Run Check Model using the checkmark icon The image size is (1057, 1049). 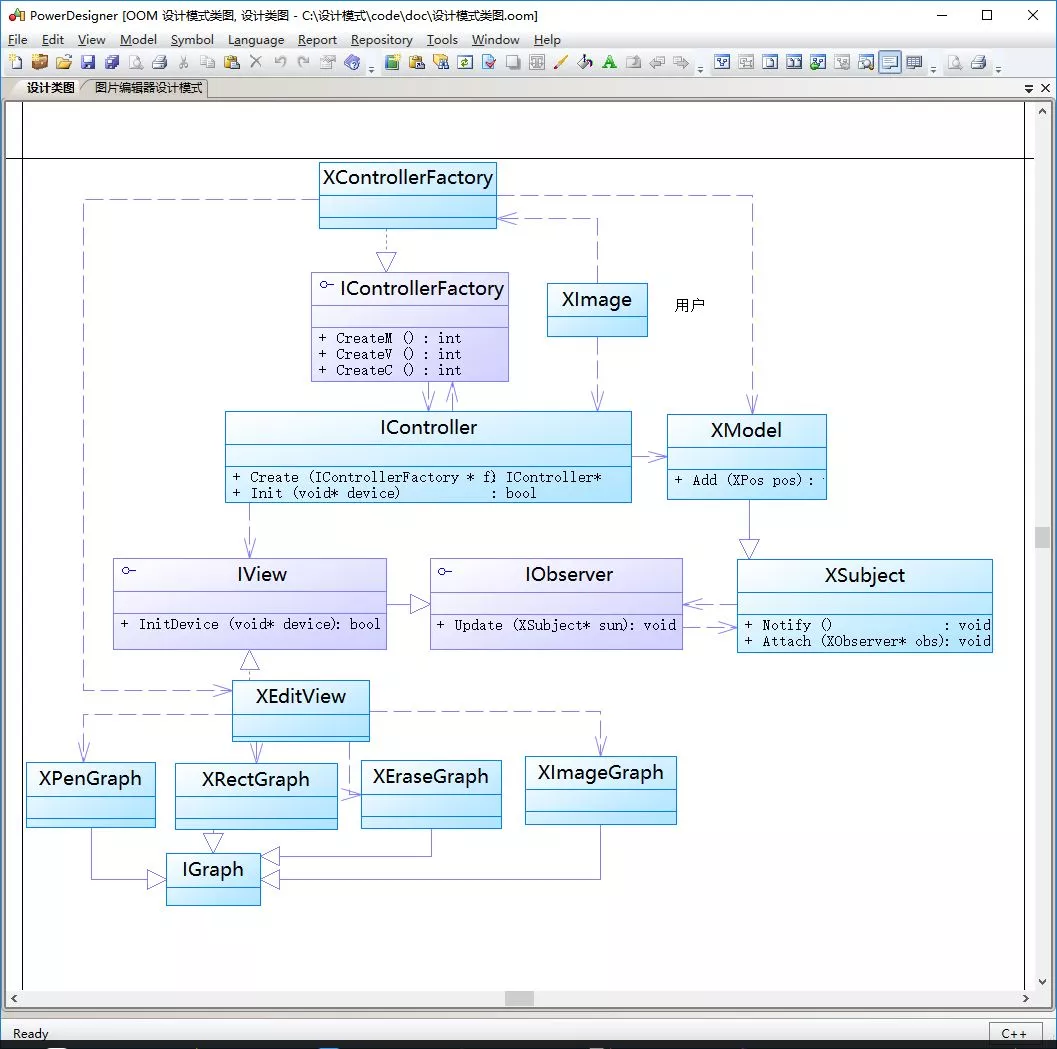coord(489,63)
